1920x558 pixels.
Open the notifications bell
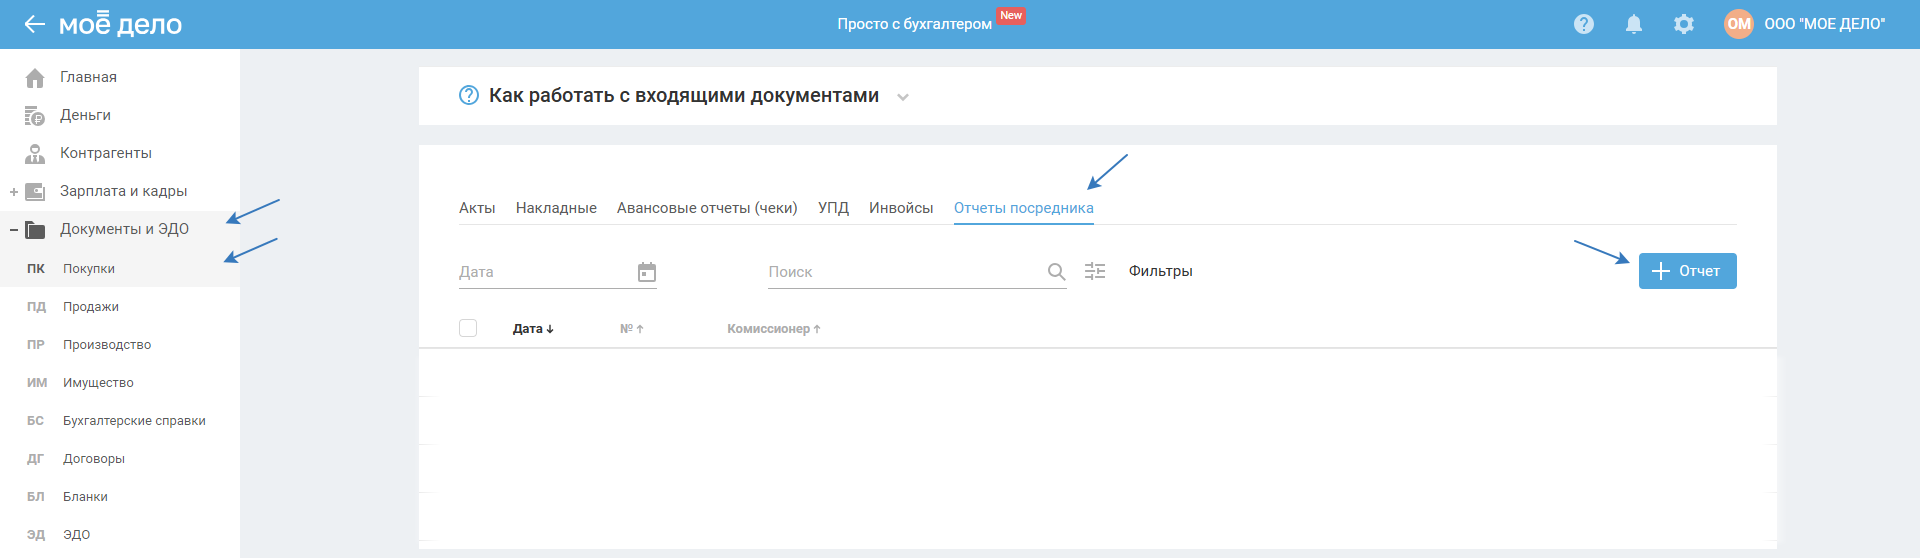(1633, 24)
